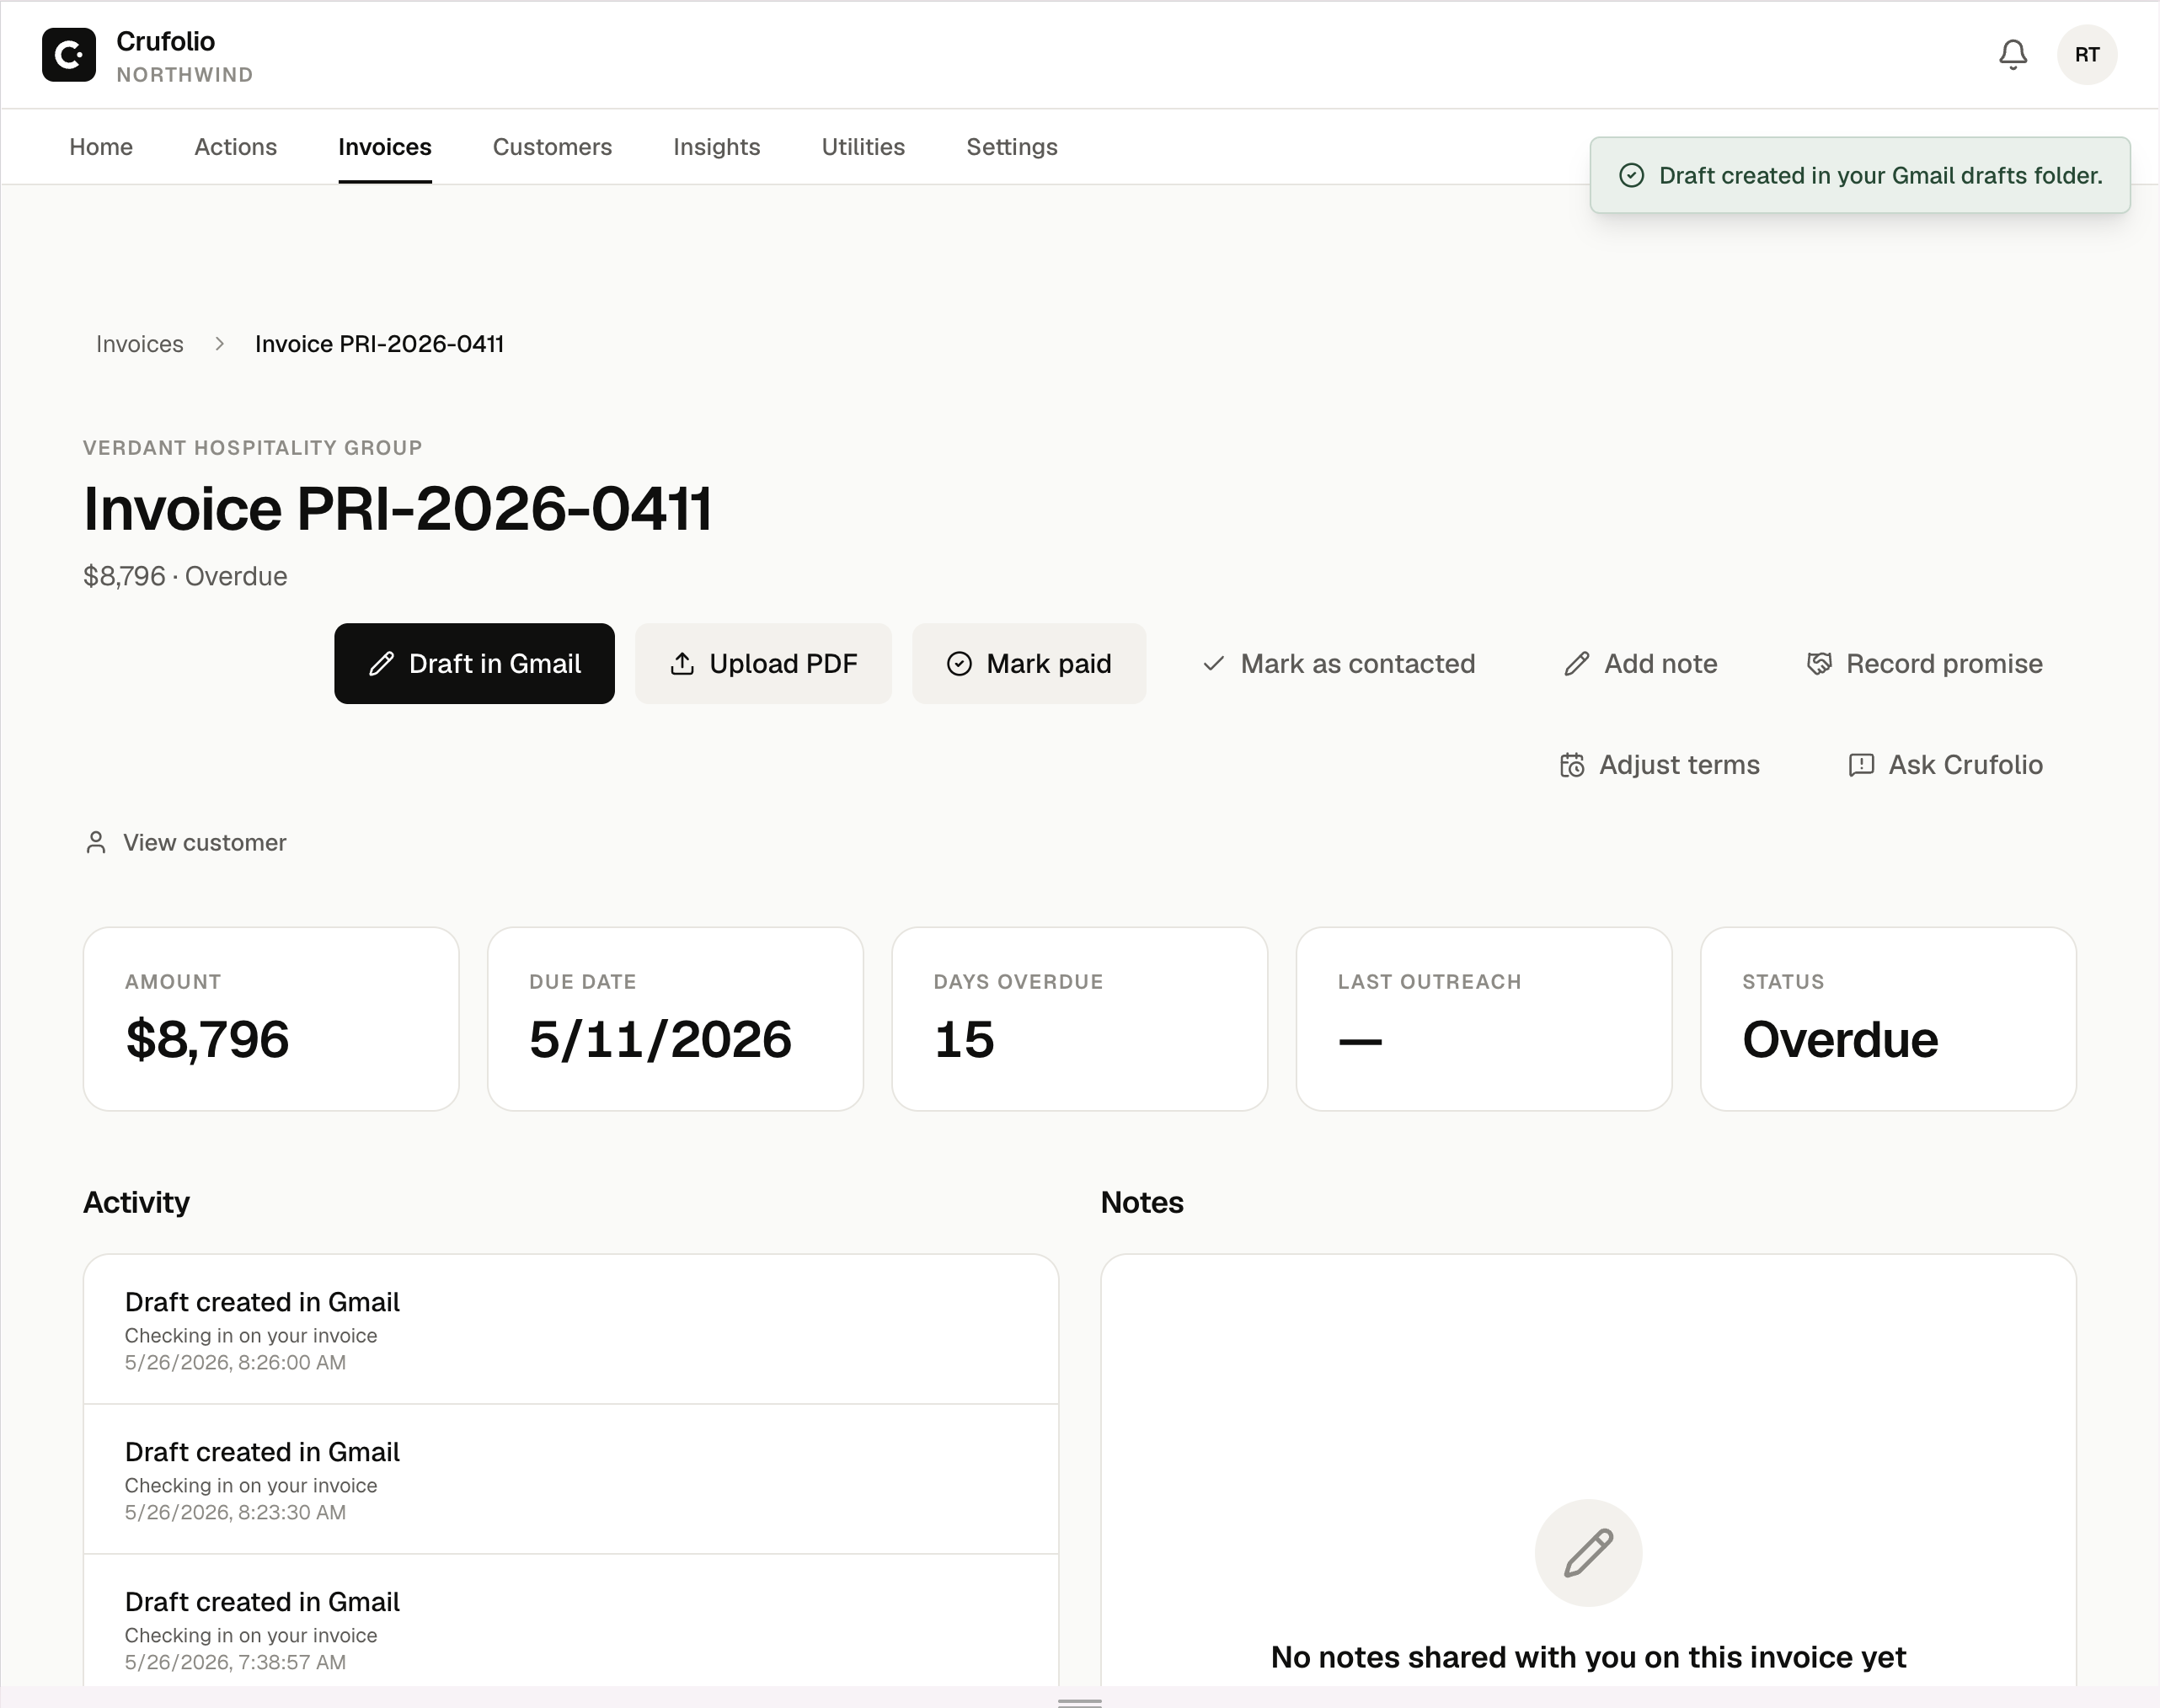
Task: Open the RT user avatar menu
Action: click(x=2087, y=55)
